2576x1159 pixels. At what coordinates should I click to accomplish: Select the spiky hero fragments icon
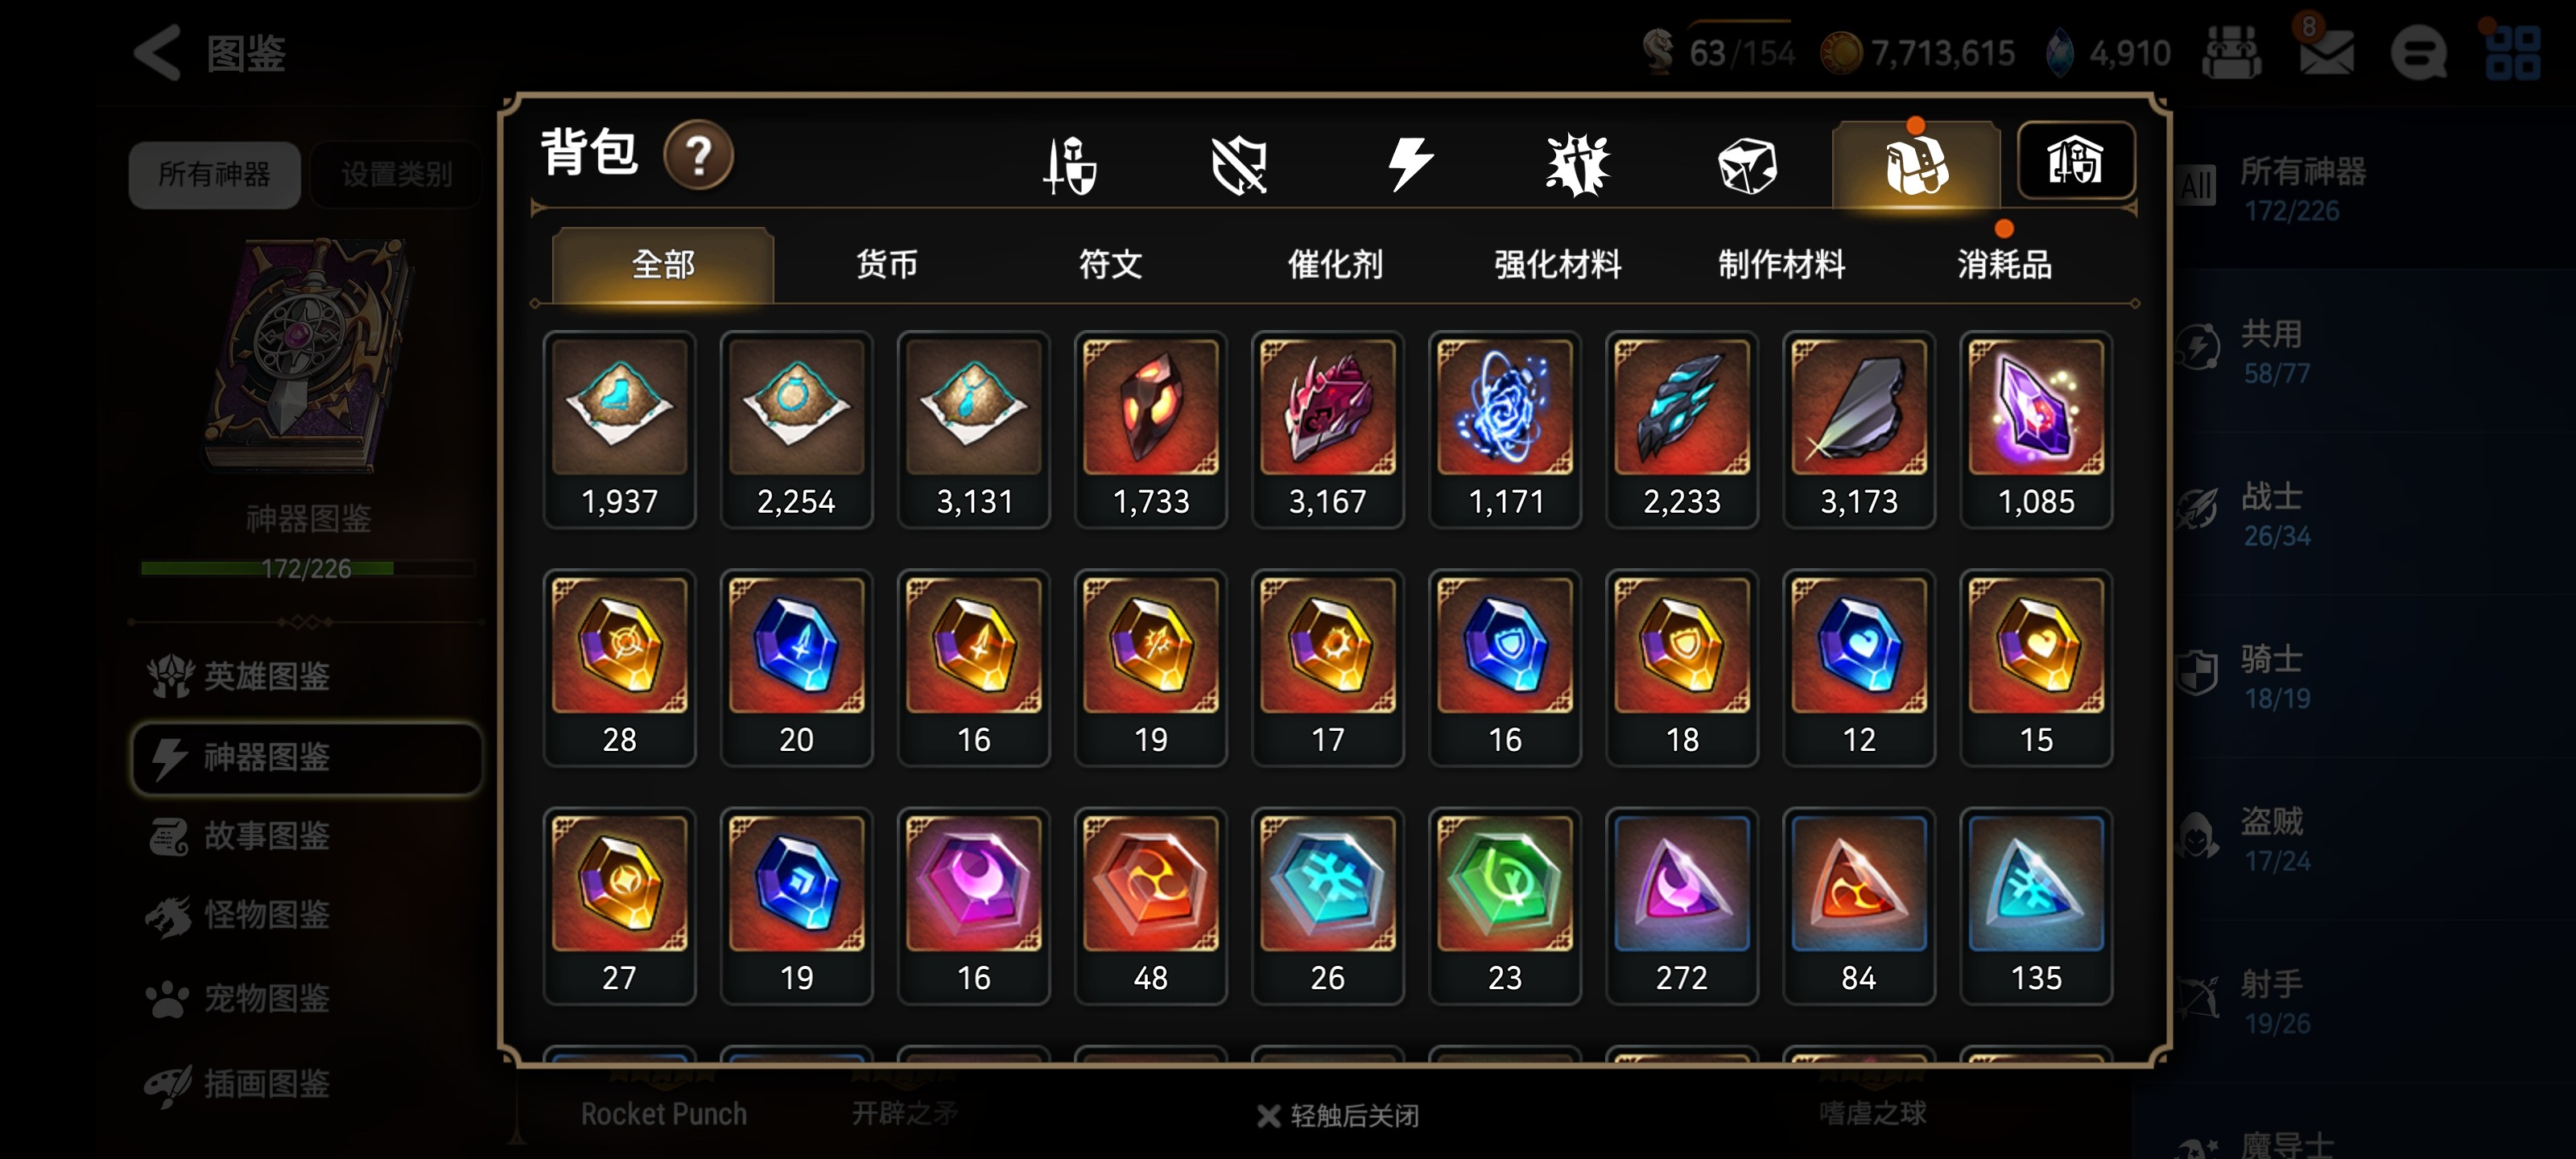(x=1578, y=164)
